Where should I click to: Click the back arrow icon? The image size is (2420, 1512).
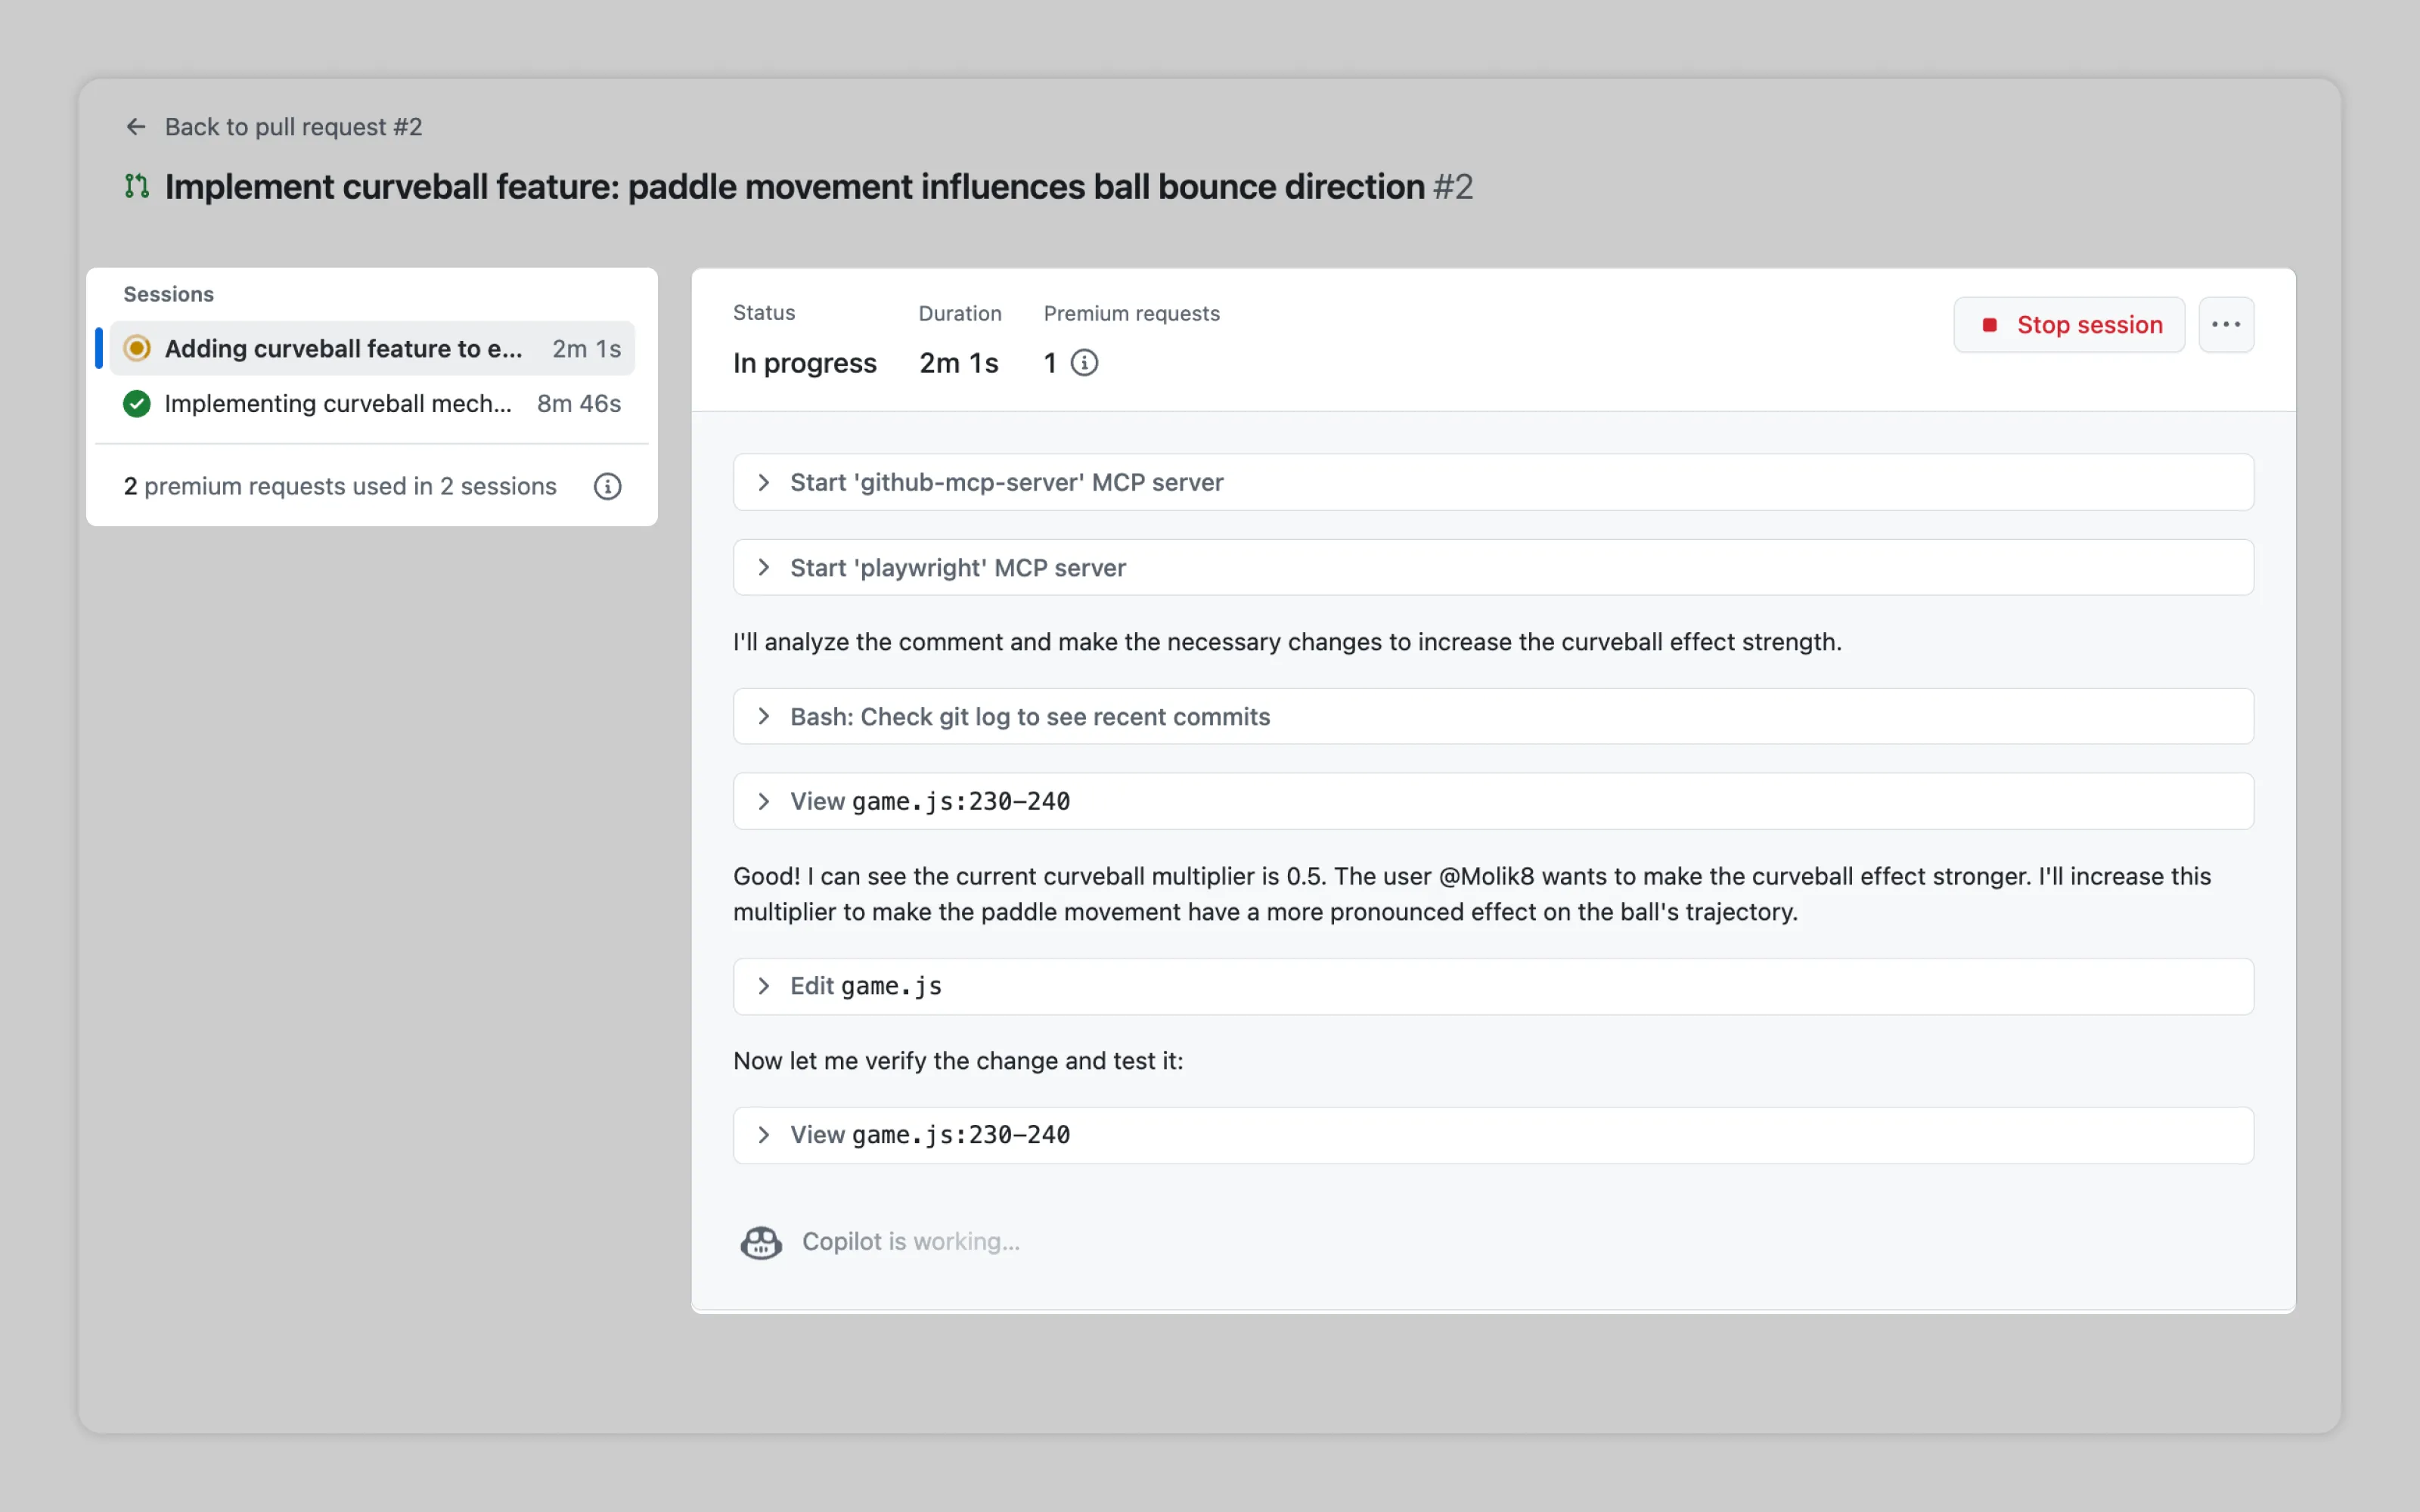point(136,127)
